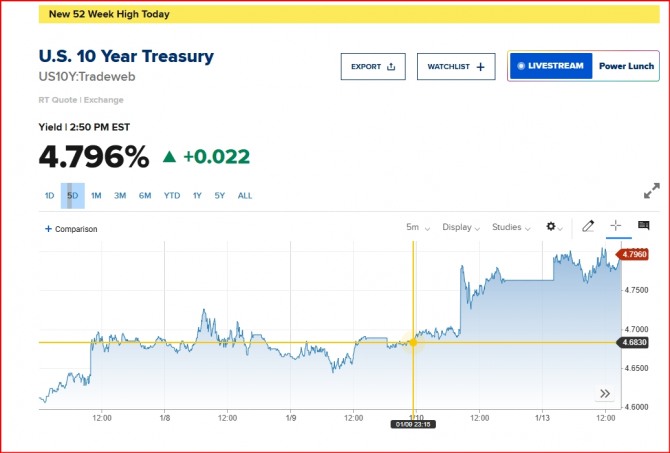Open the Studies dropdown menu
670x453 pixels.
click(x=511, y=227)
